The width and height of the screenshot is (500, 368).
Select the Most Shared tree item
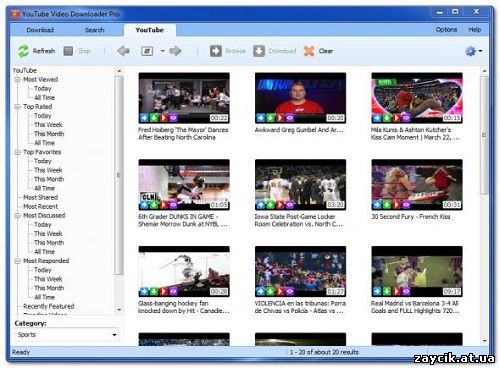pyautogui.click(x=41, y=197)
